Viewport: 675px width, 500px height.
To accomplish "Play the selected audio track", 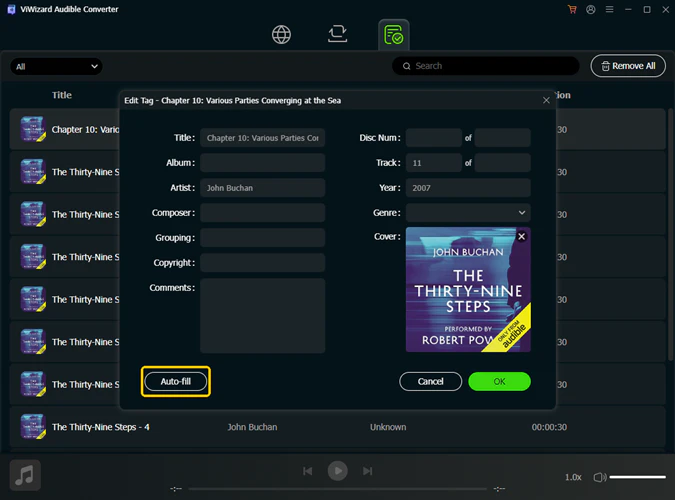I will click(x=338, y=471).
